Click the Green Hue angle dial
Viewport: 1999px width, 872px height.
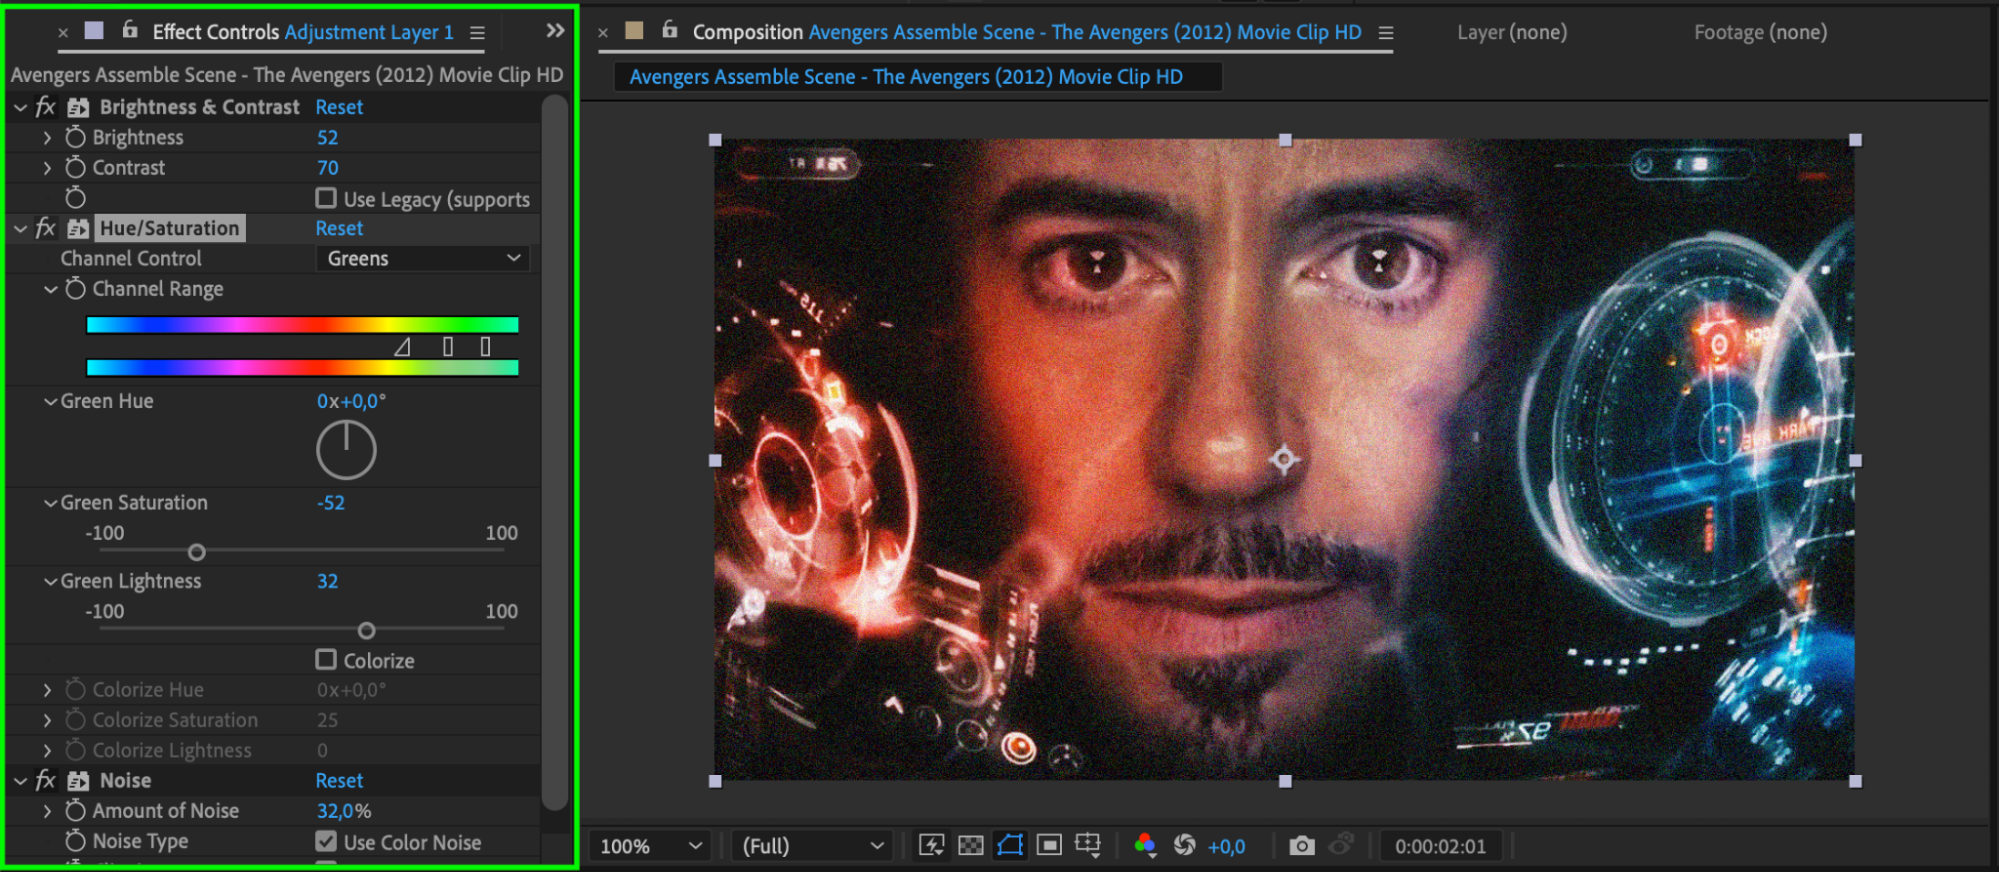pyautogui.click(x=346, y=450)
